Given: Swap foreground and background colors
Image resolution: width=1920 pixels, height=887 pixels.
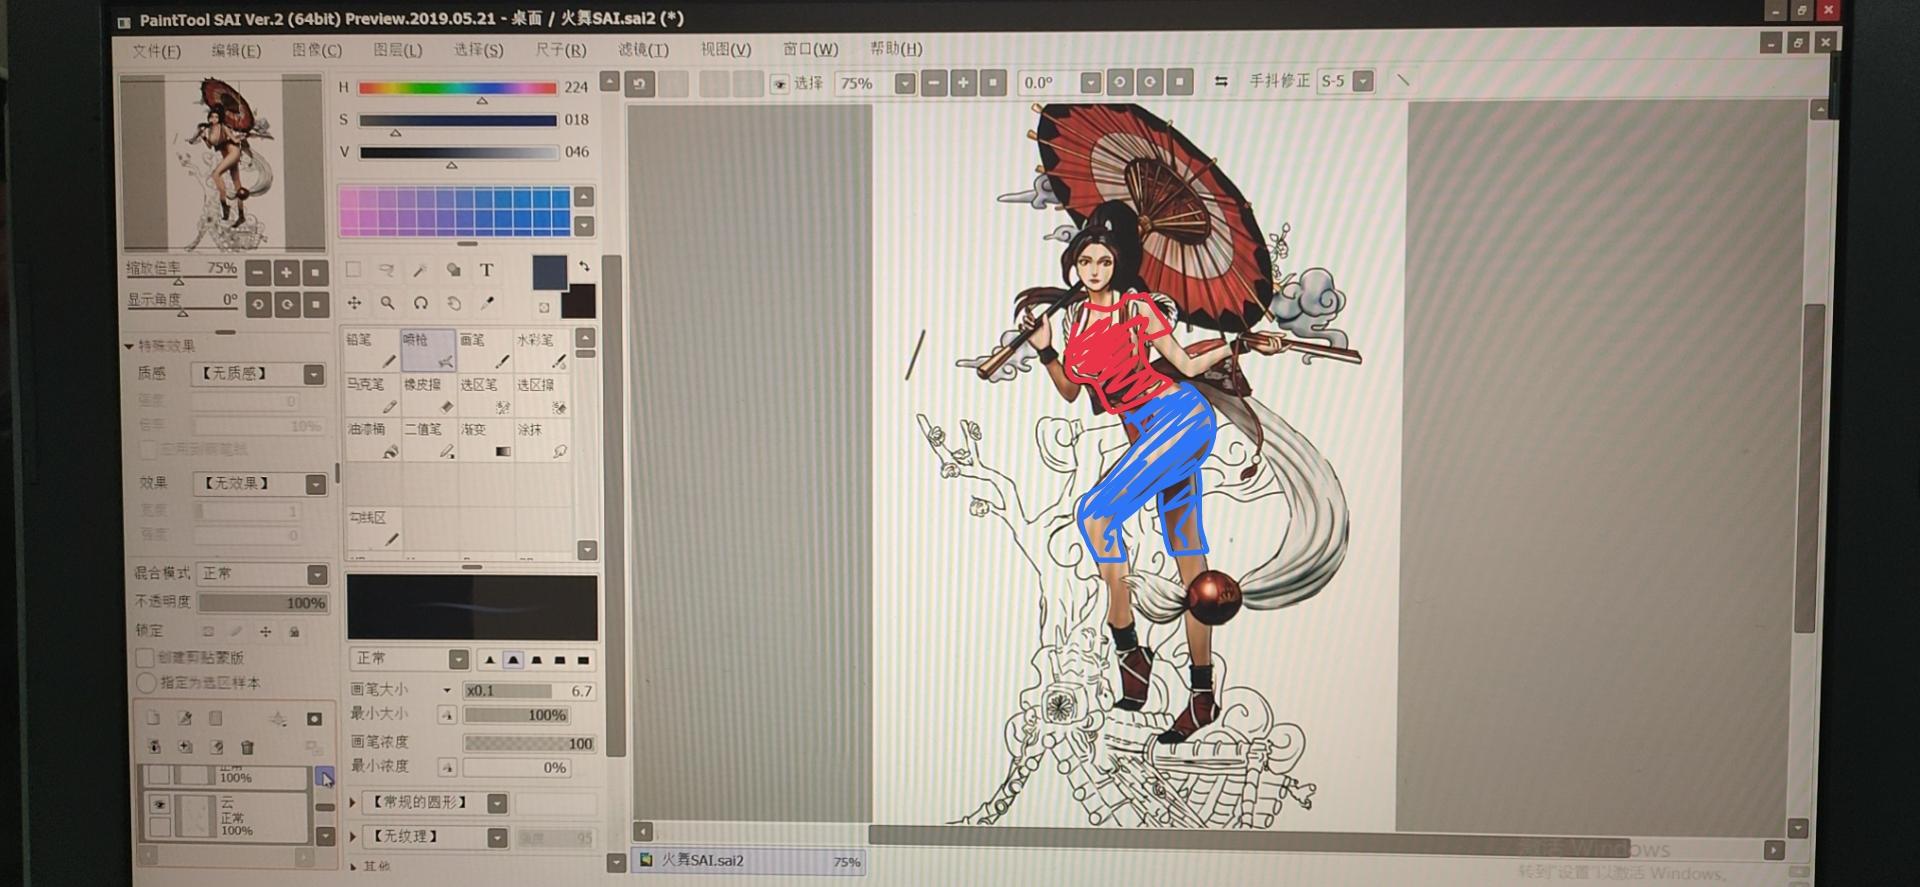Looking at the screenshot, I should point(584,266).
